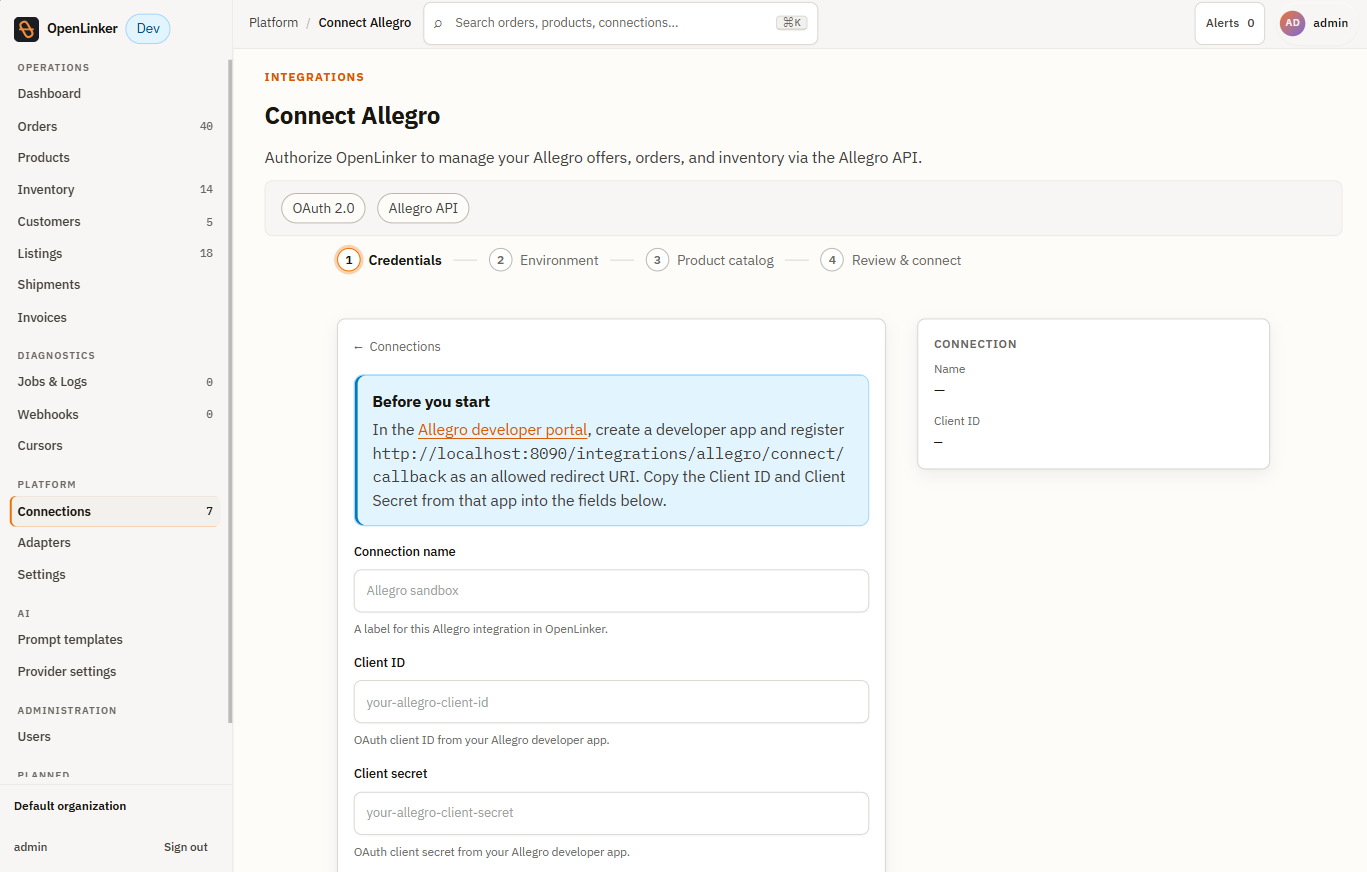This screenshot has height=872, width=1367.
Task: Open Cursors diagnostics page
Action: pos(115,445)
